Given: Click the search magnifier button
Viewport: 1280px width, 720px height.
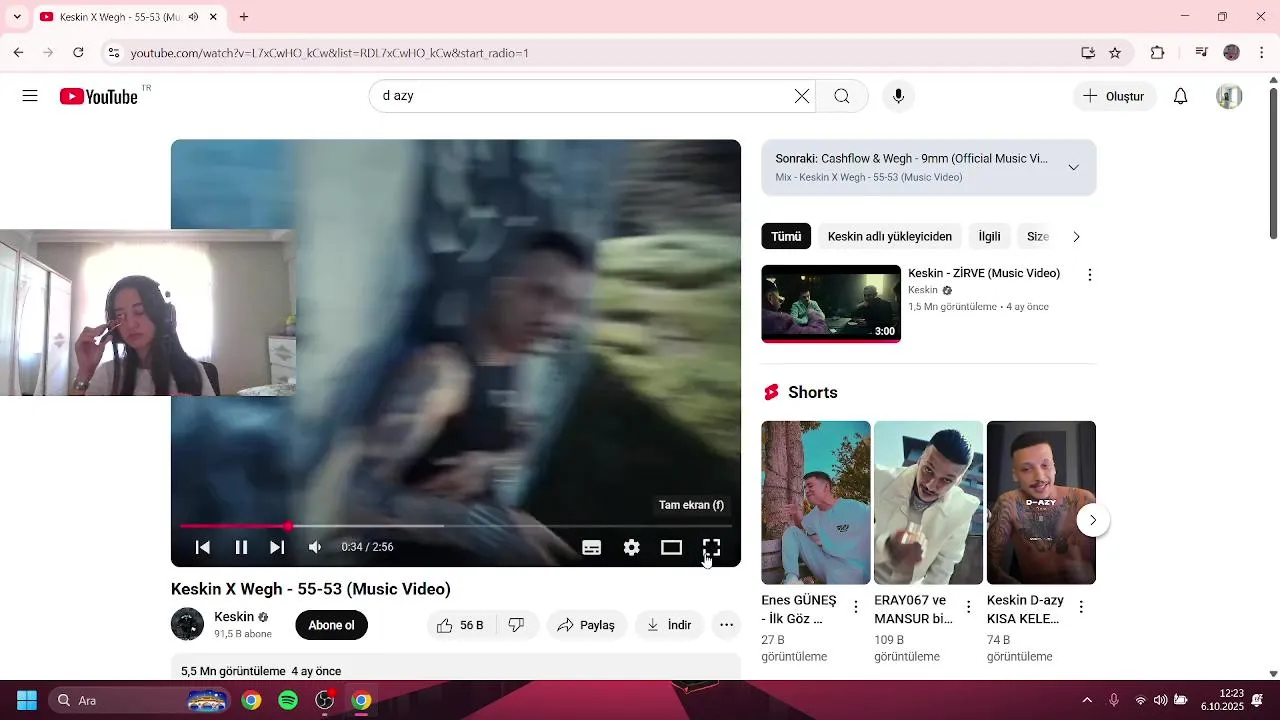Looking at the screenshot, I should [842, 96].
